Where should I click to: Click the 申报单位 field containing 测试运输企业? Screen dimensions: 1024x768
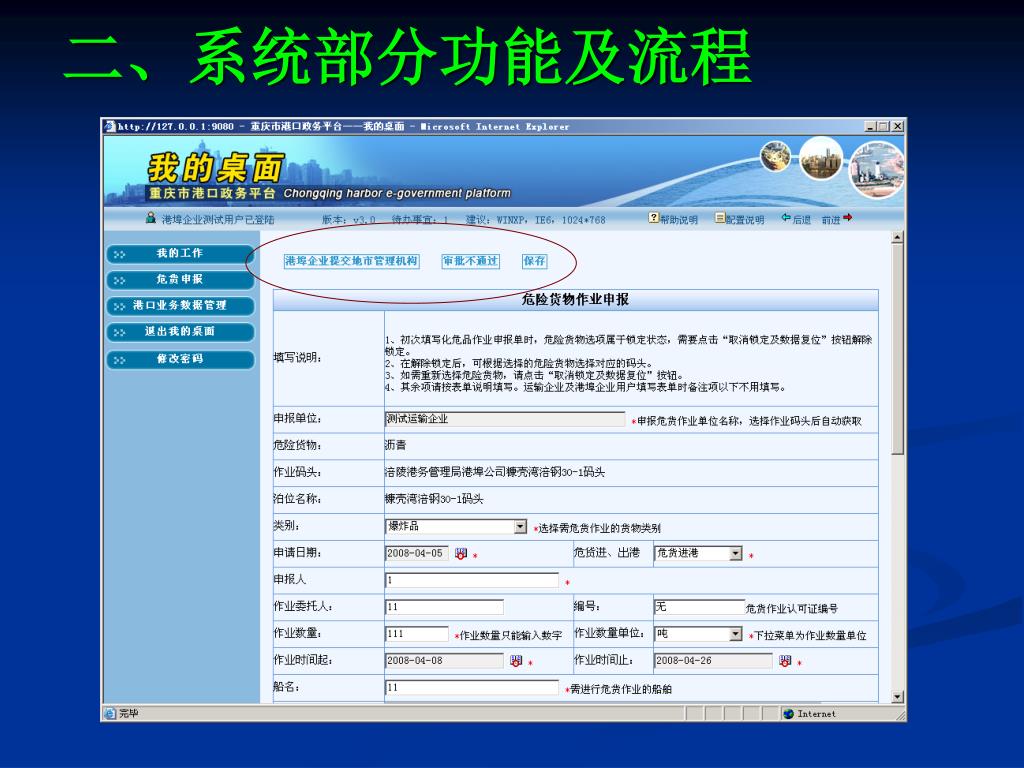coord(505,419)
